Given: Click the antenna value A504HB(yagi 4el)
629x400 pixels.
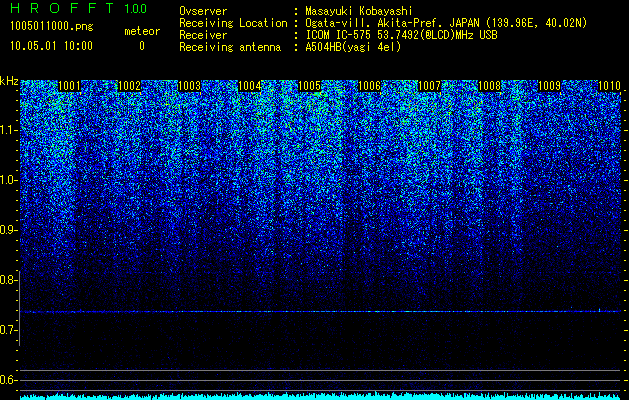Looking at the screenshot, I should tap(353, 47).
